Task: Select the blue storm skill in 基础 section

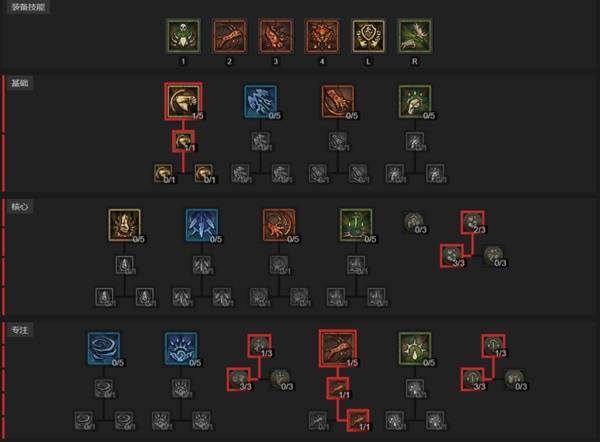Action: point(261,101)
